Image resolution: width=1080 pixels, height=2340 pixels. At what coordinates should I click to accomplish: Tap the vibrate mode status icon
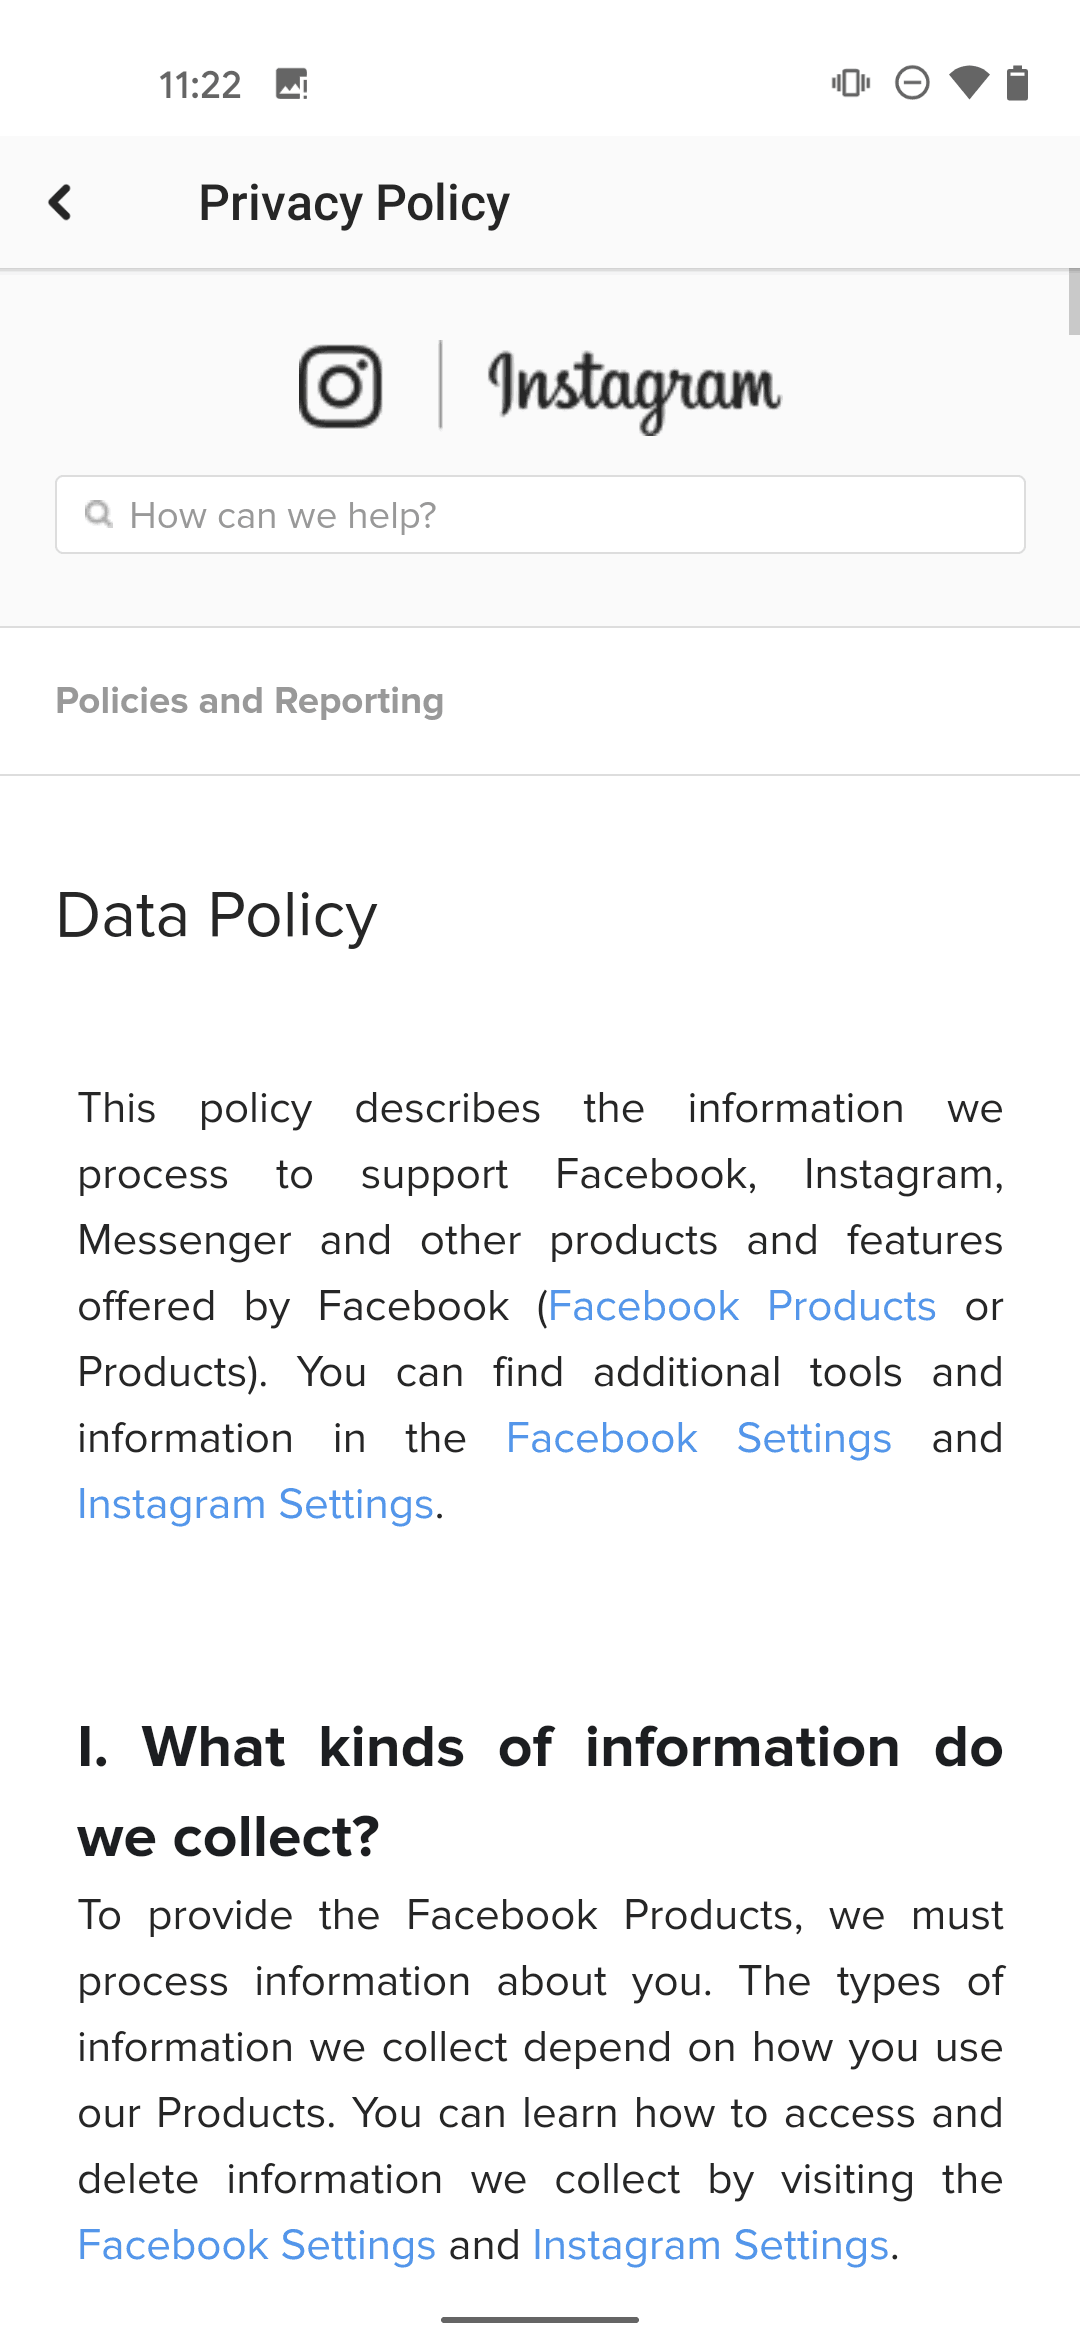click(x=851, y=83)
